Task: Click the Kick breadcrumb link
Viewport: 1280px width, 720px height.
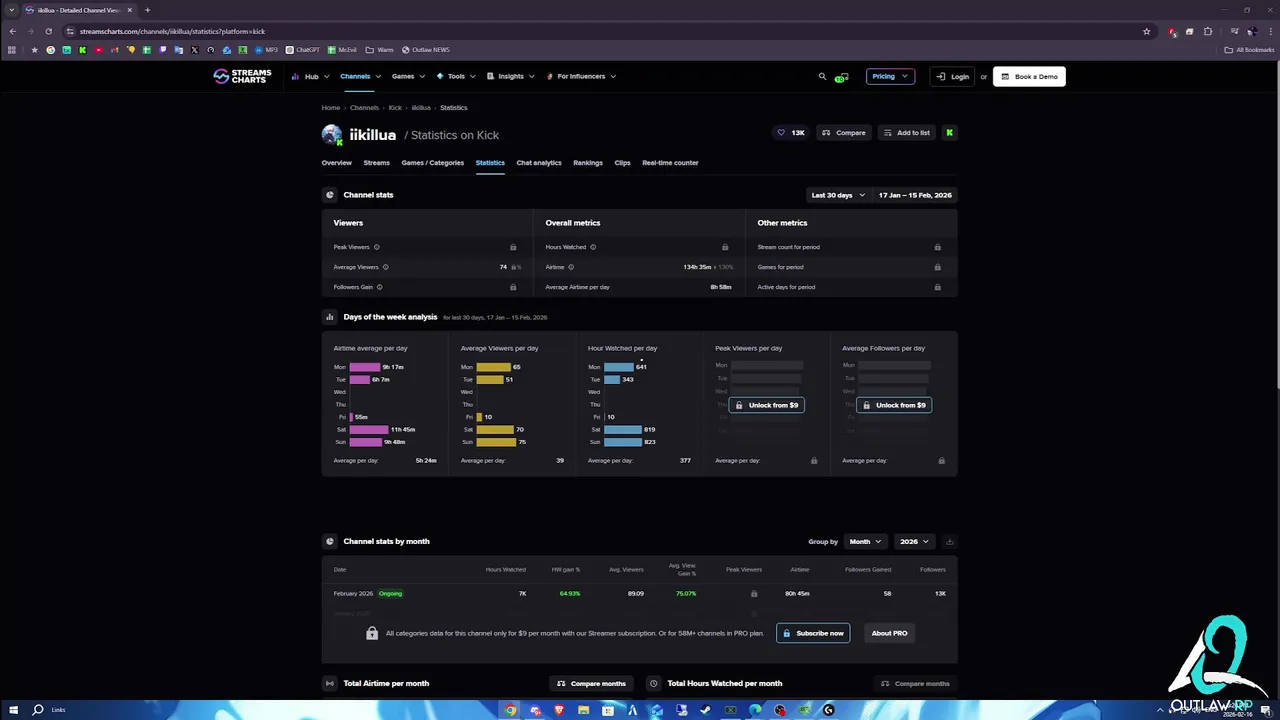Action: [x=395, y=107]
